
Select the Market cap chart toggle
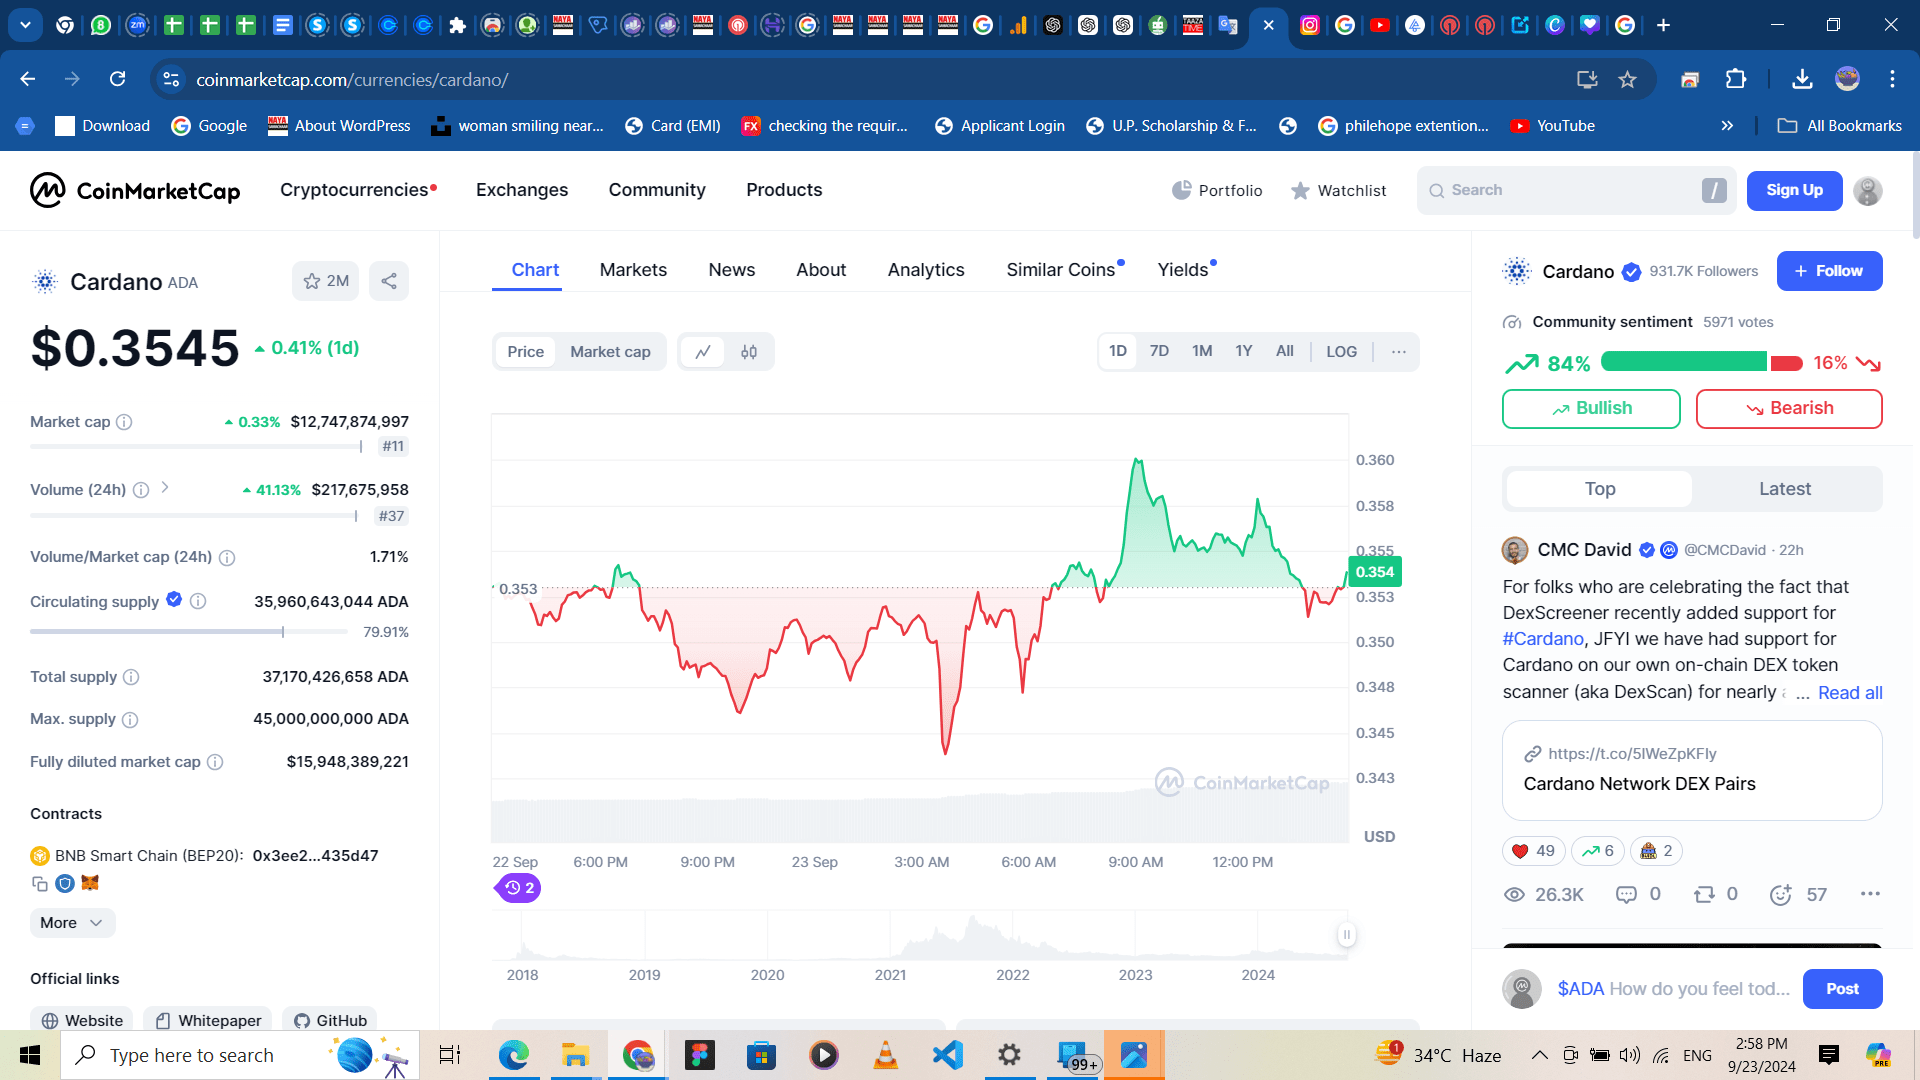[610, 352]
